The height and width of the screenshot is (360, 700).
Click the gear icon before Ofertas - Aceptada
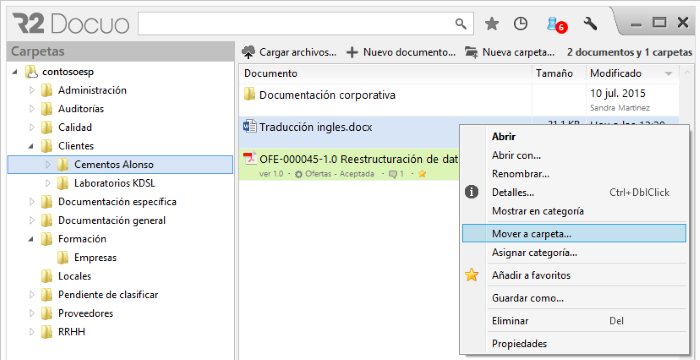[x=299, y=174]
